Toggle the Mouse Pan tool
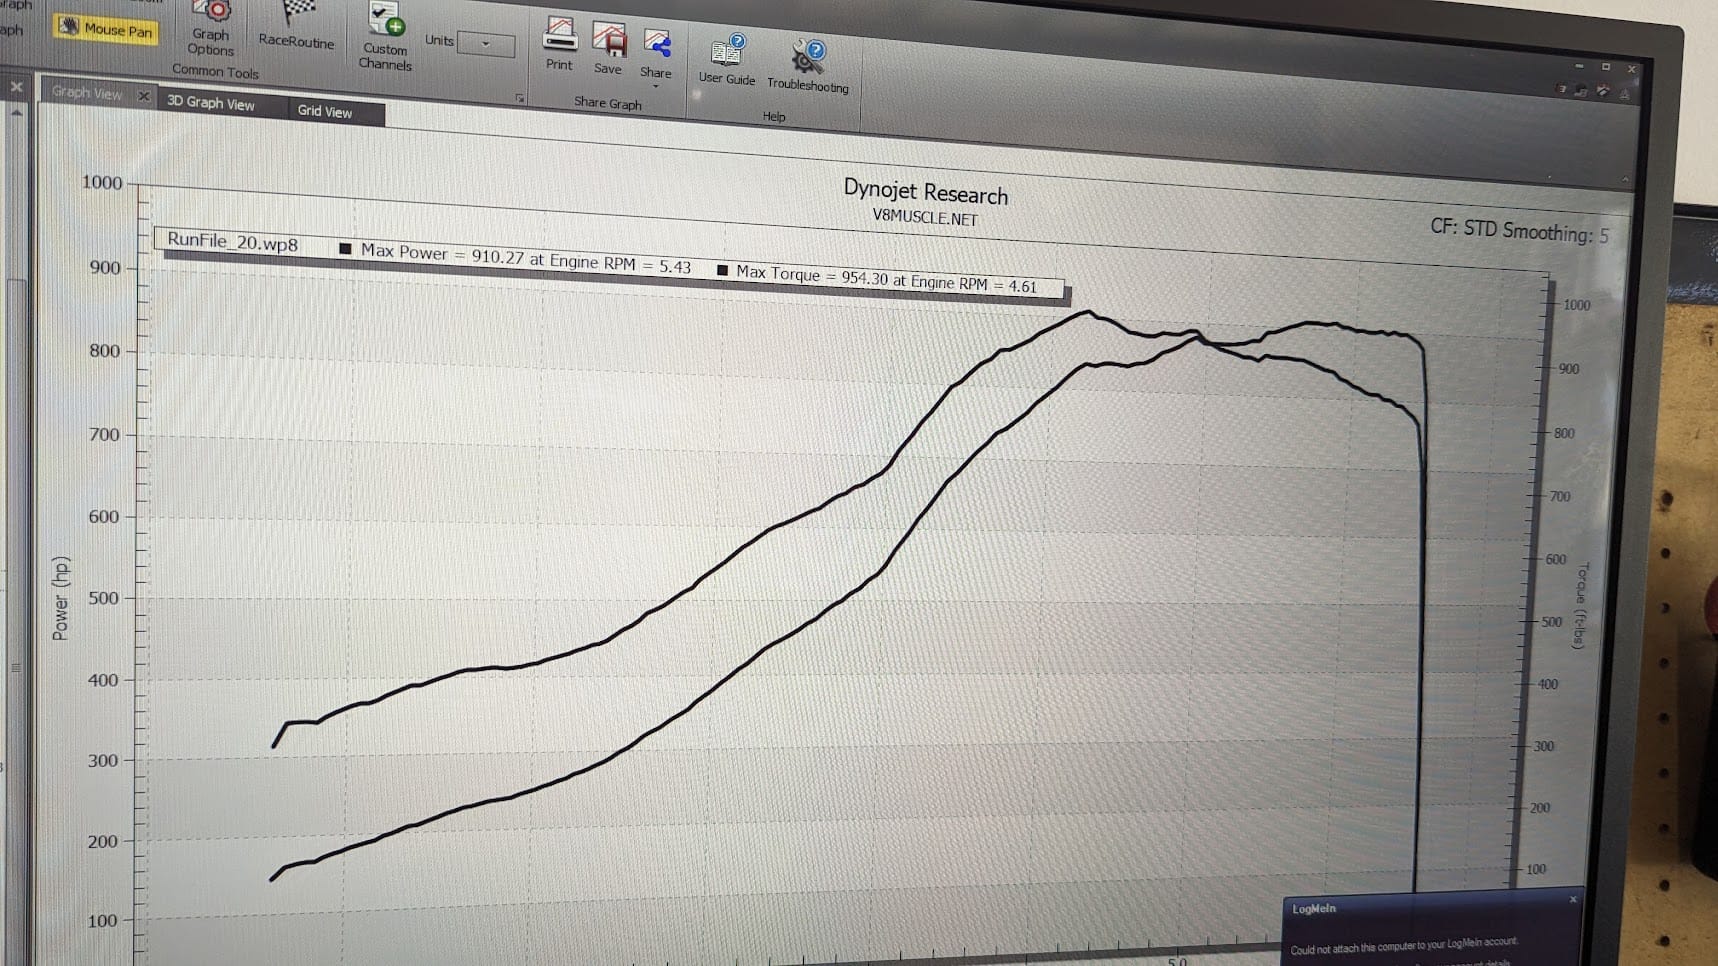This screenshot has width=1718, height=966. pyautogui.click(x=106, y=28)
